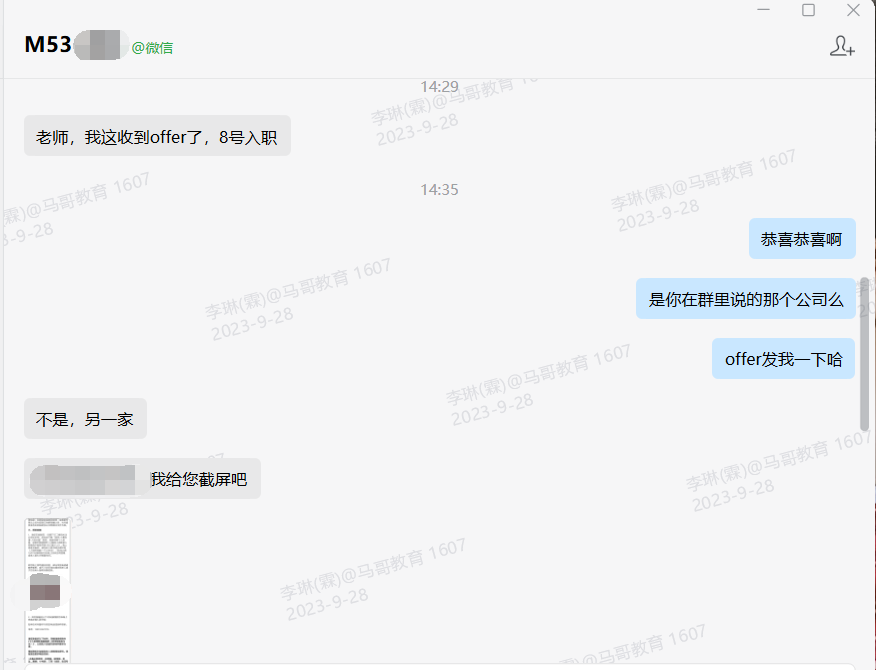
Task: Select the 是你在群里说的那个公司么 message
Action: [746, 299]
